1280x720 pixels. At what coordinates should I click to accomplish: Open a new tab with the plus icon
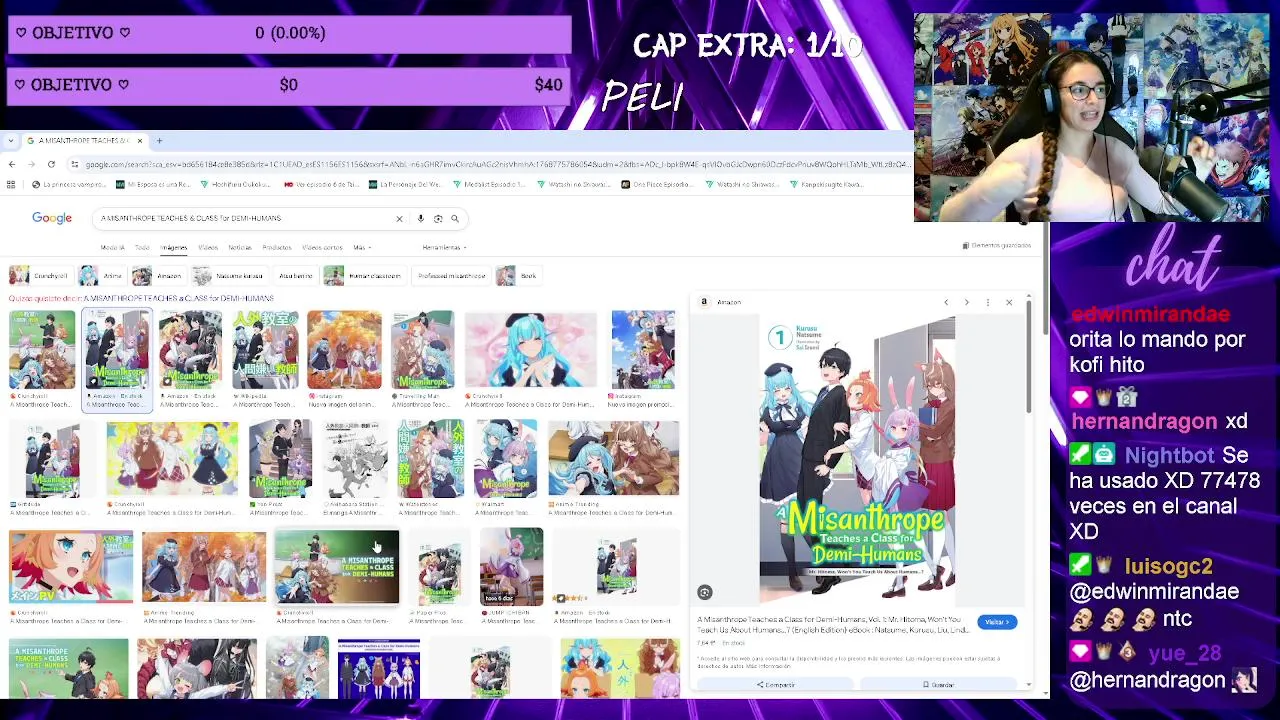pyautogui.click(x=159, y=141)
